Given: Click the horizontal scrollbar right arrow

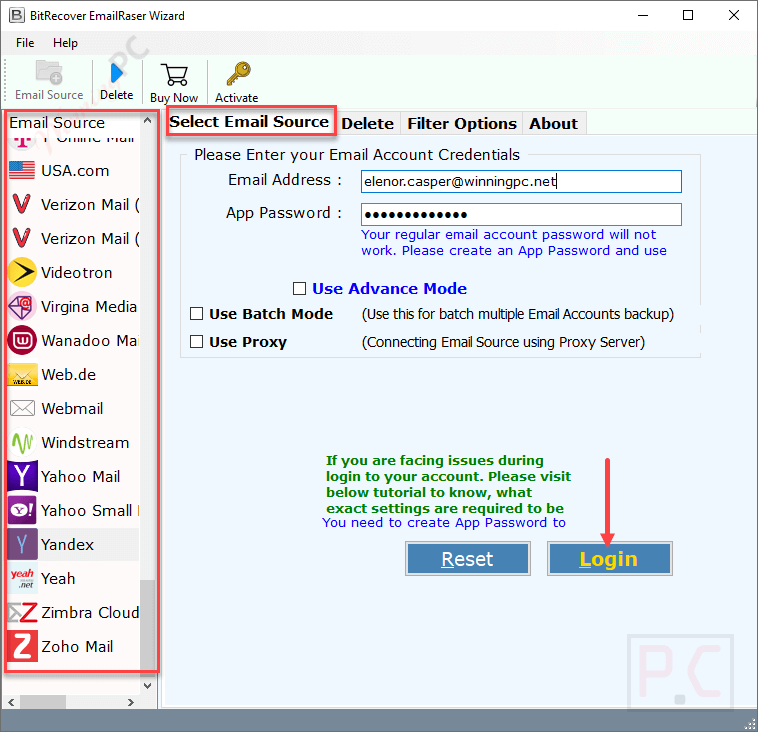Looking at the screenshot, I should (x=131, y=702).
